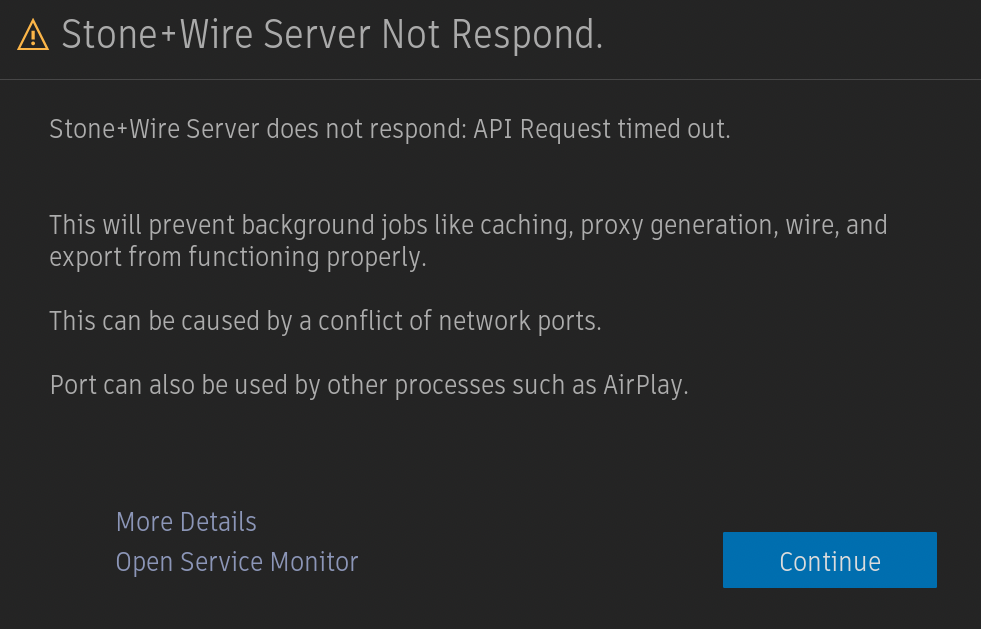Click the yellow warning triangle icon
The height and width of the screenshot is (629, 981).
pos(33,36)
